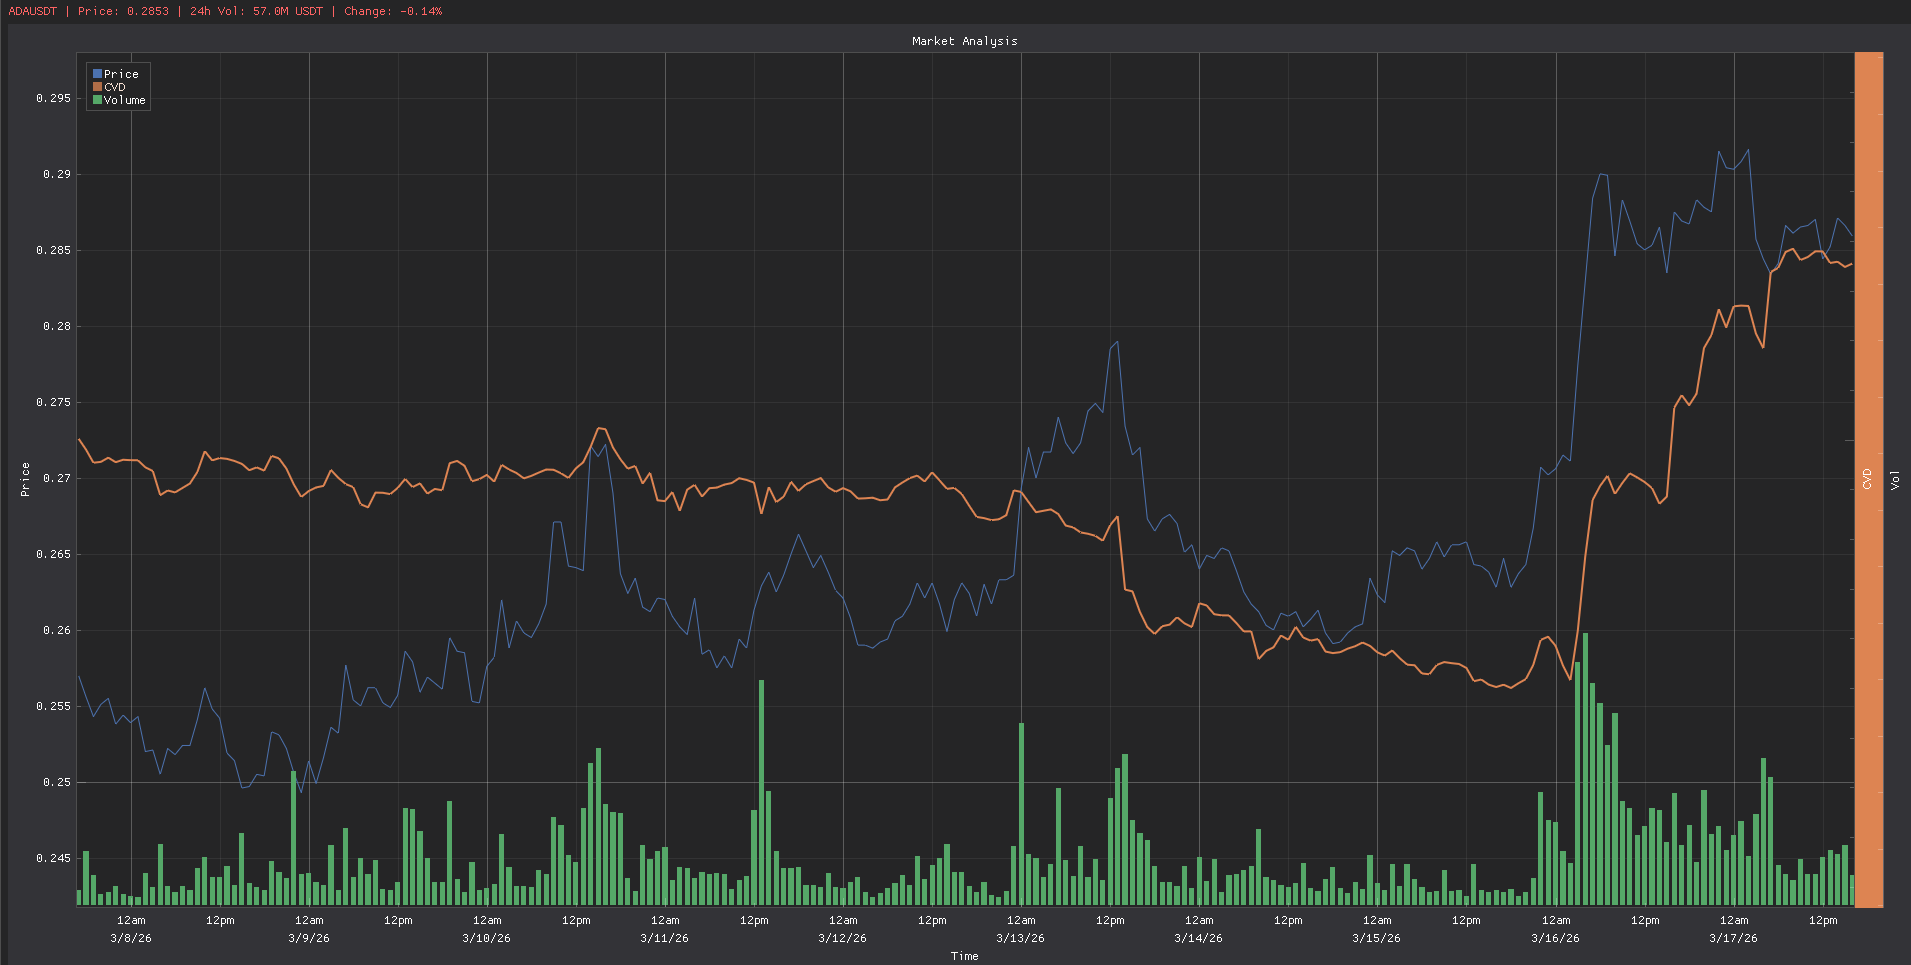The width and height of the screenshot is (1911, 965).
Task: Click the 0.255 price axis label
Action: (54, 706)
